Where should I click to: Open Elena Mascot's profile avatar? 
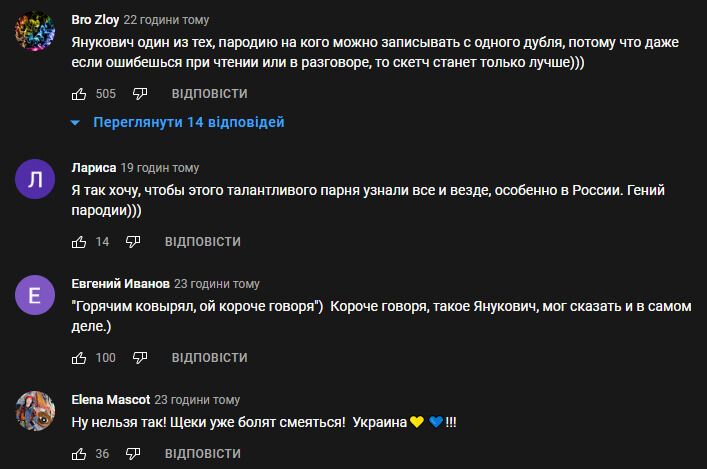pos(35,410)
